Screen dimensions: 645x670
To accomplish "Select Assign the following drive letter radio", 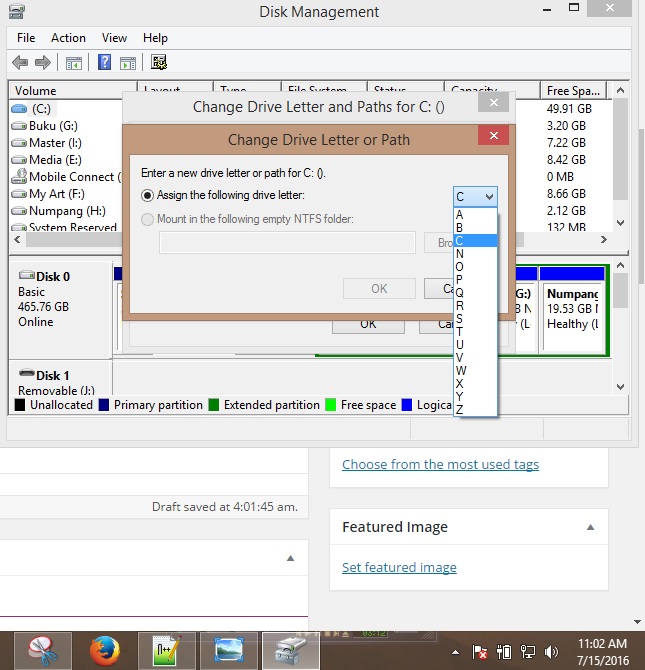I will (x=147, y=196).
